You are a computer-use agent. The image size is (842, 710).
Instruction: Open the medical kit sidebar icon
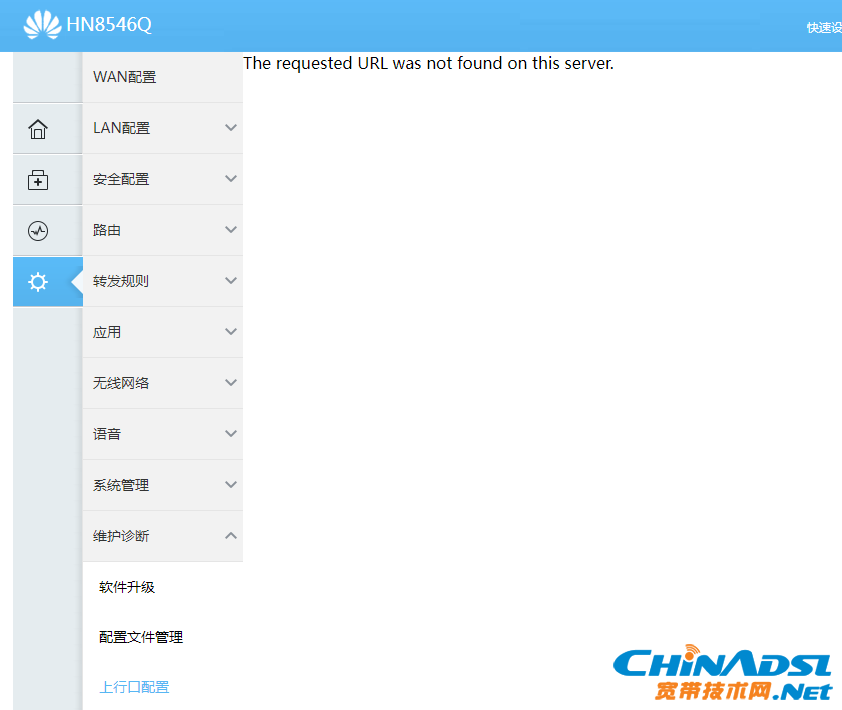[38, 180]
